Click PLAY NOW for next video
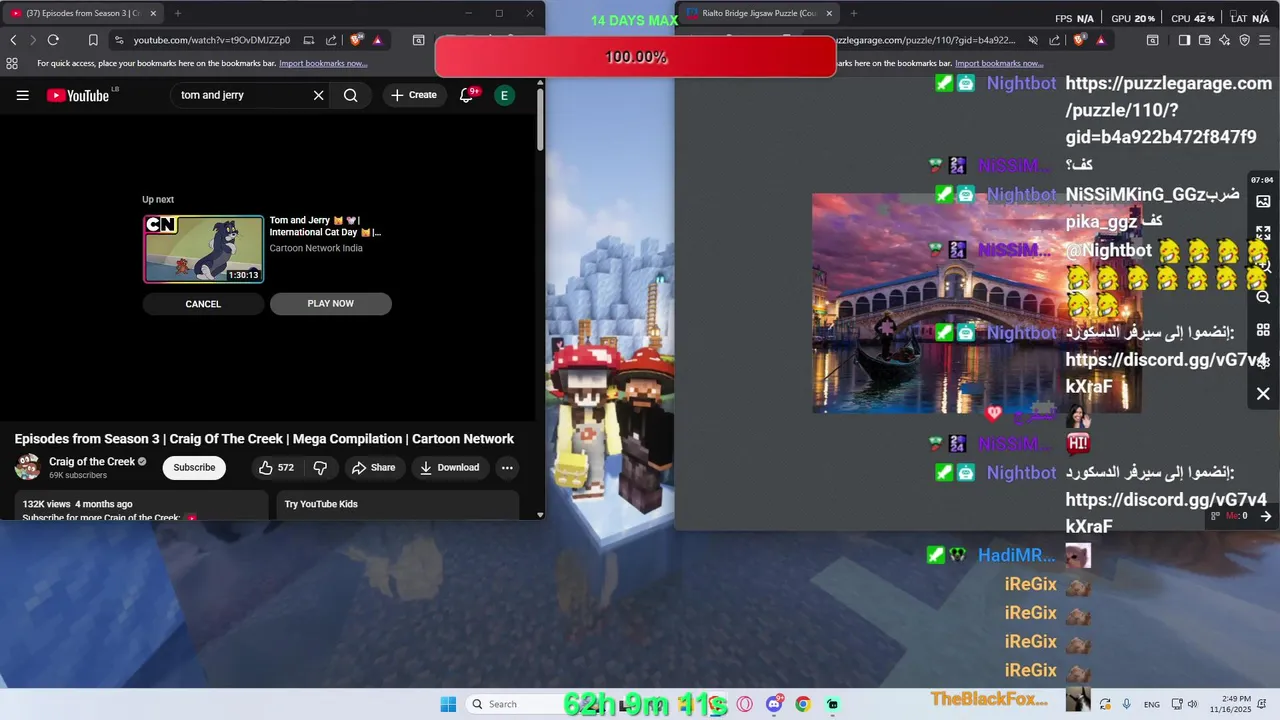The image size is (1280, 720). click(x=331, y=304)
